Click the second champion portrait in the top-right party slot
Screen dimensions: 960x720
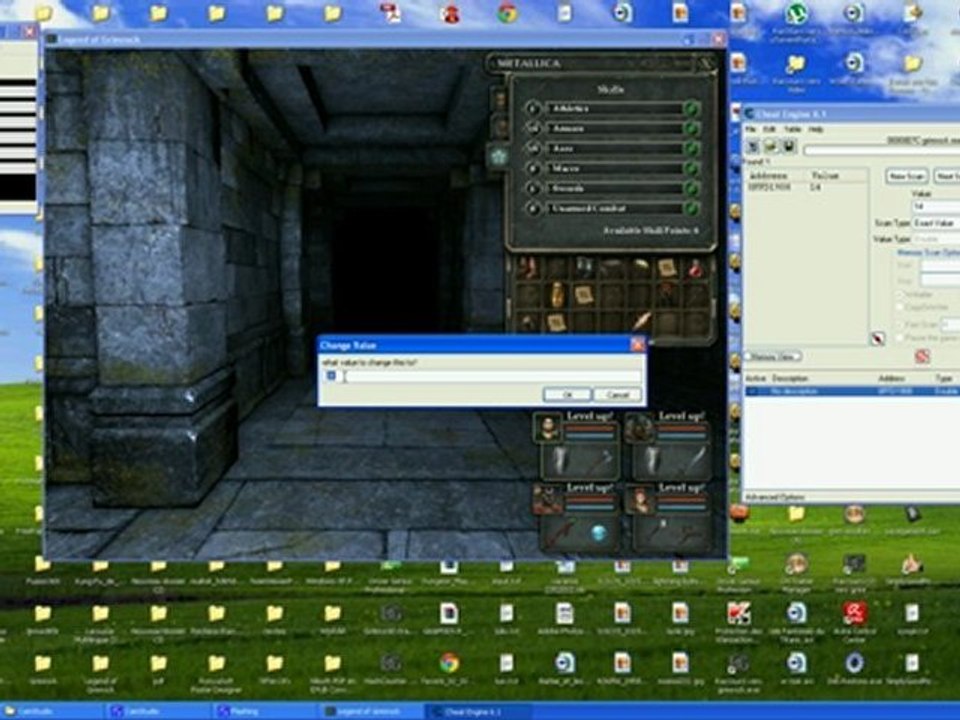point(639,427)
